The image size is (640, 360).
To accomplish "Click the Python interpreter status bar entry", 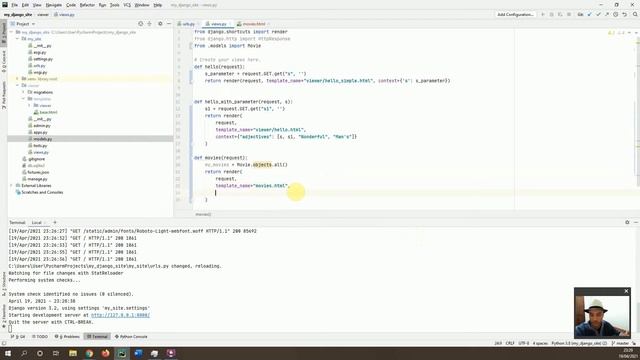I will click(x=579, y=343).
